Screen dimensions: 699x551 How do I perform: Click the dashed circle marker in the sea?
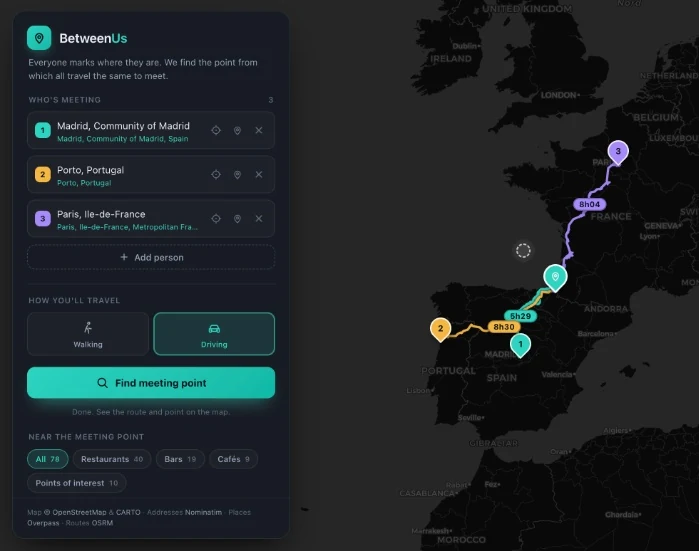coord(523,251)
